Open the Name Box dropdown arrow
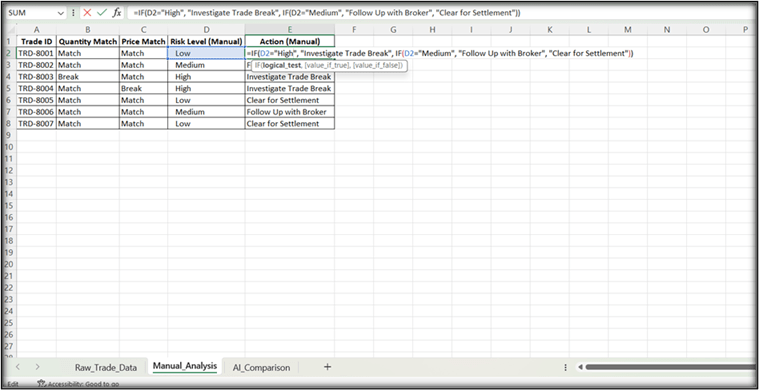Viewport: 759px width, 390px height. coord(61,13)
